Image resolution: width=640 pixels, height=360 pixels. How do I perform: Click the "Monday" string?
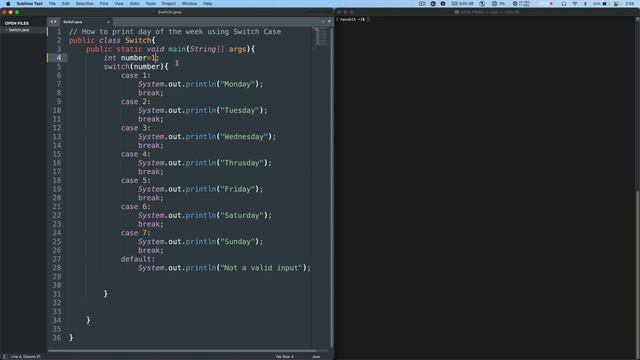coord(237,84)
